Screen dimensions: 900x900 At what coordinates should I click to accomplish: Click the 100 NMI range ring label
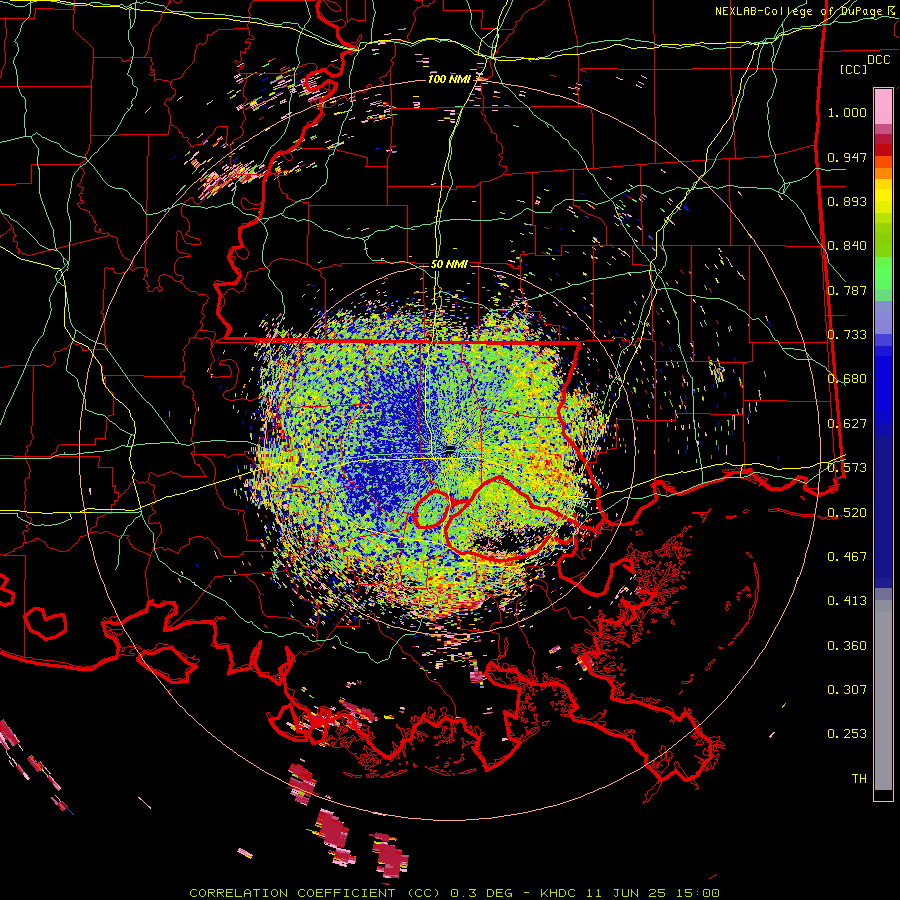coord(448,79)
